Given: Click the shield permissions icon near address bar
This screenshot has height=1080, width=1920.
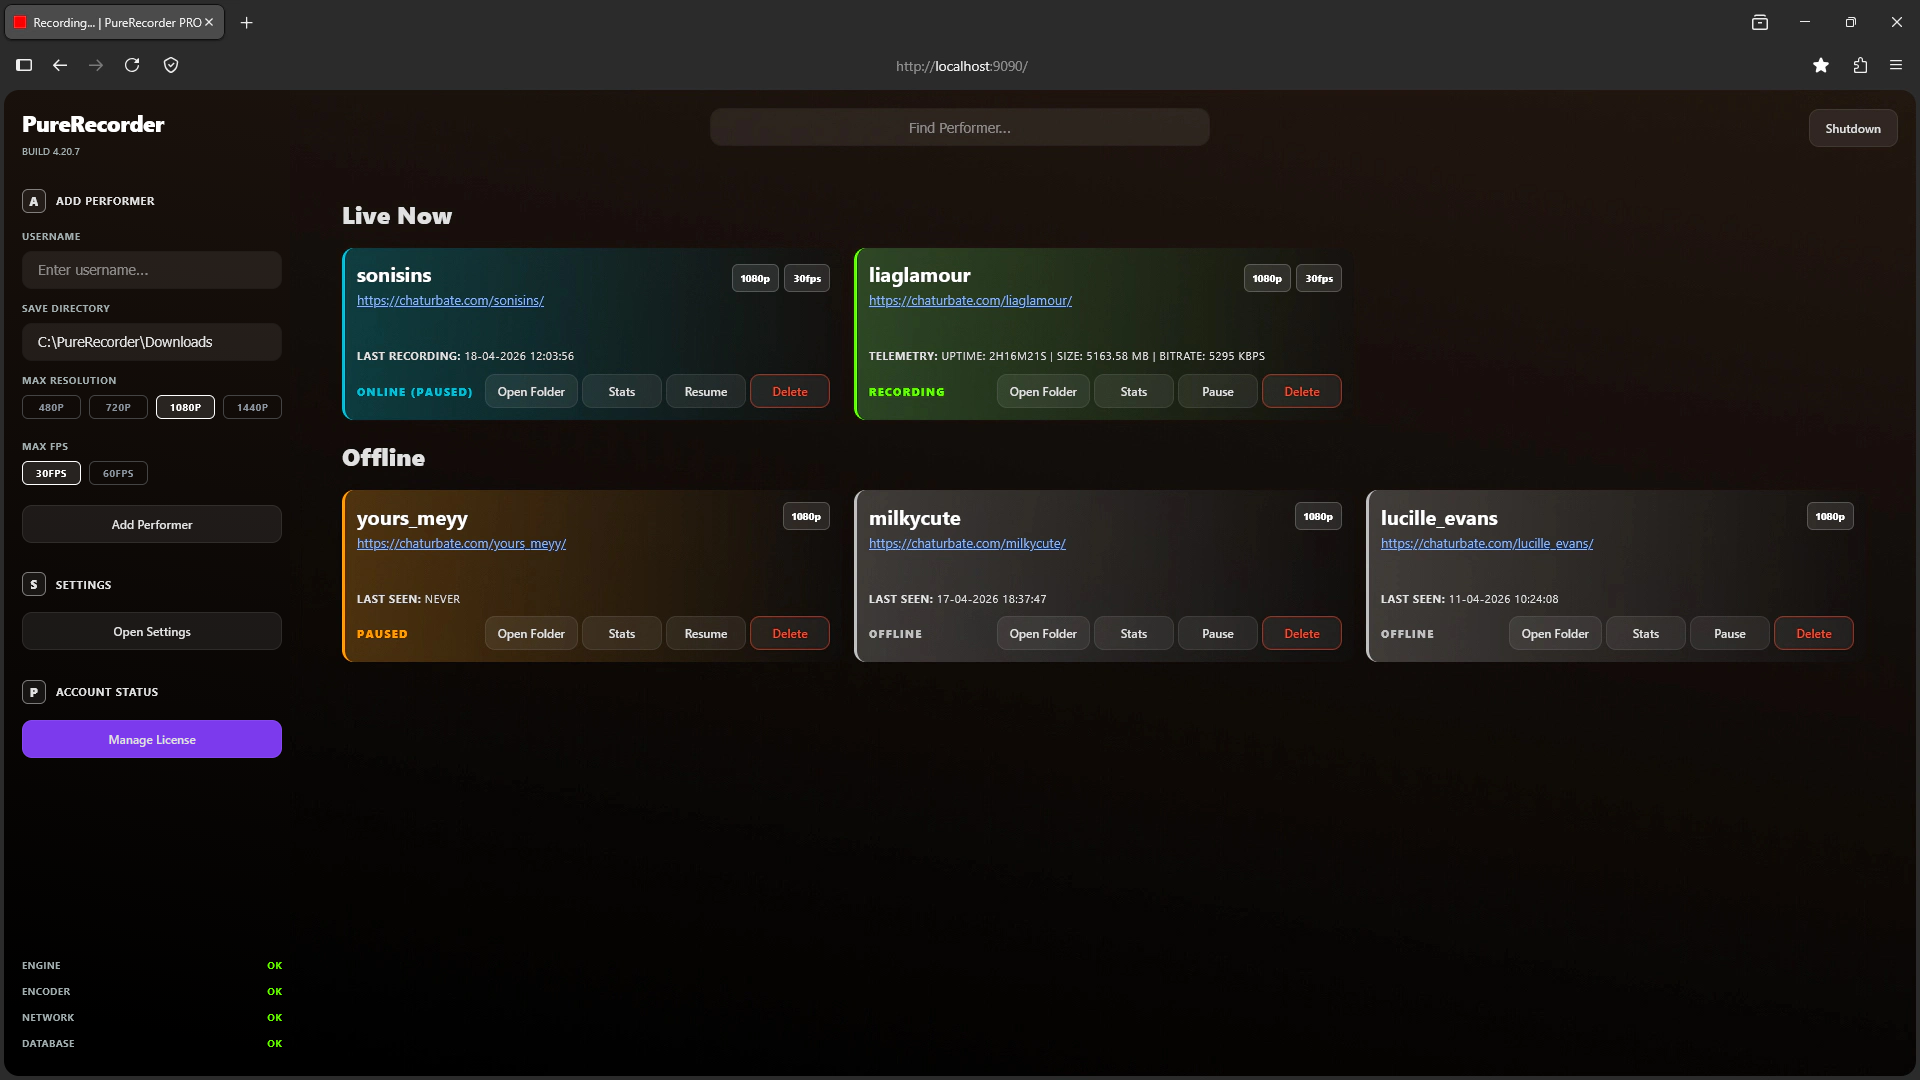Looking at the screenshot, I should point(171,65).
